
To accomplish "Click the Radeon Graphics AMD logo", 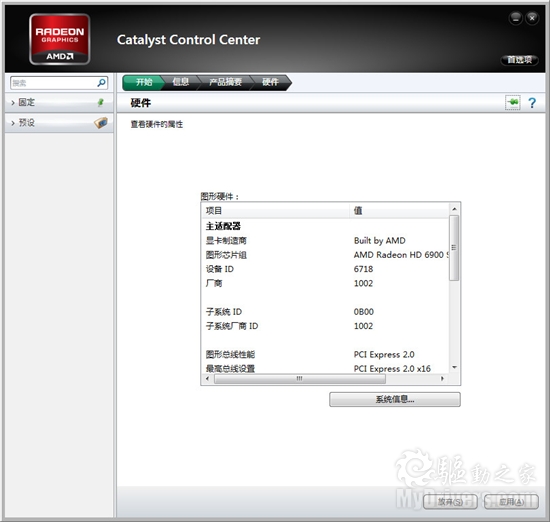I will point(60,39).
